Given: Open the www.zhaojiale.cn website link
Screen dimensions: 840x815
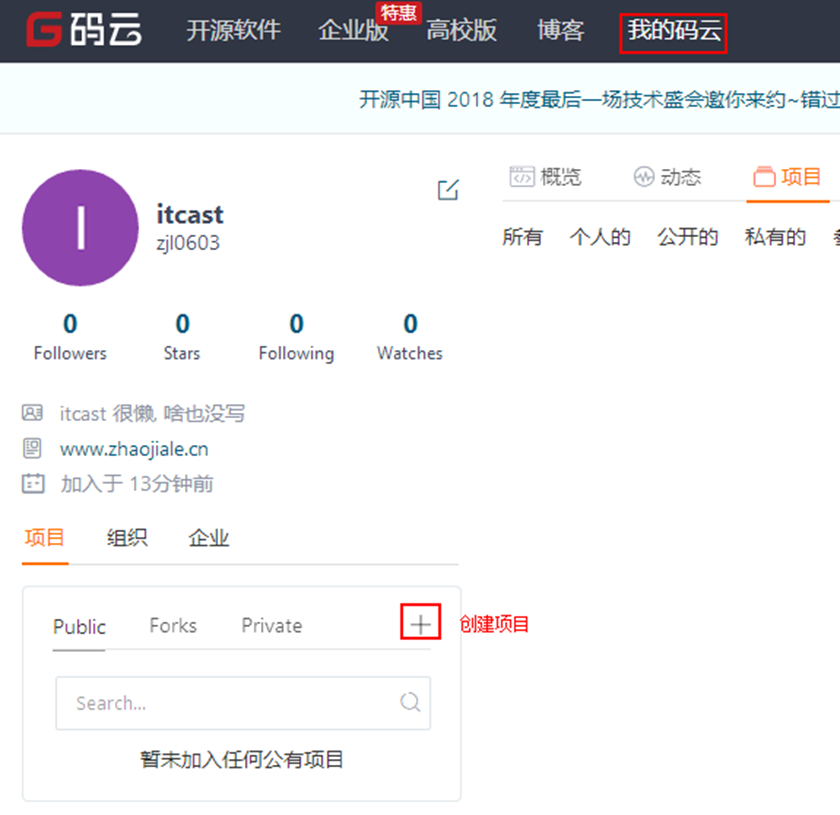Looking at the screenshot, I should tap(134, 449).
